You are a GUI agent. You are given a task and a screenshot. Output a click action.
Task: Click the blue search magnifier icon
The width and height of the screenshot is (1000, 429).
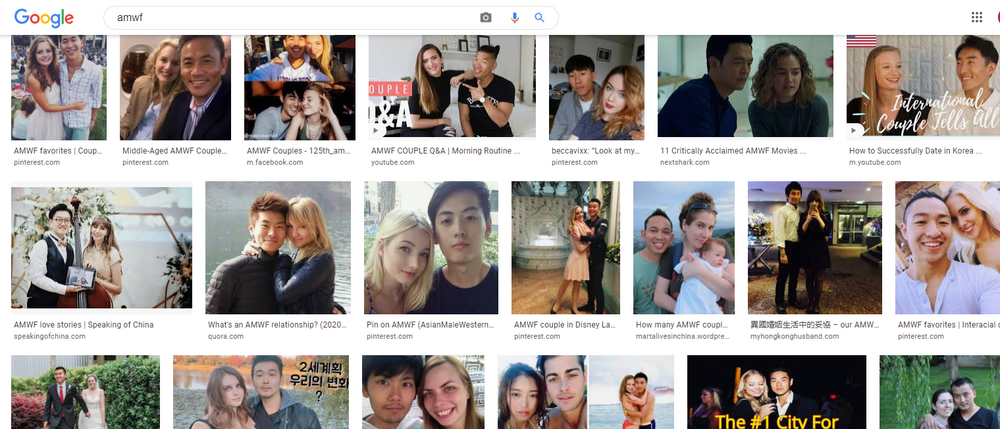click(x=540, y=18)
